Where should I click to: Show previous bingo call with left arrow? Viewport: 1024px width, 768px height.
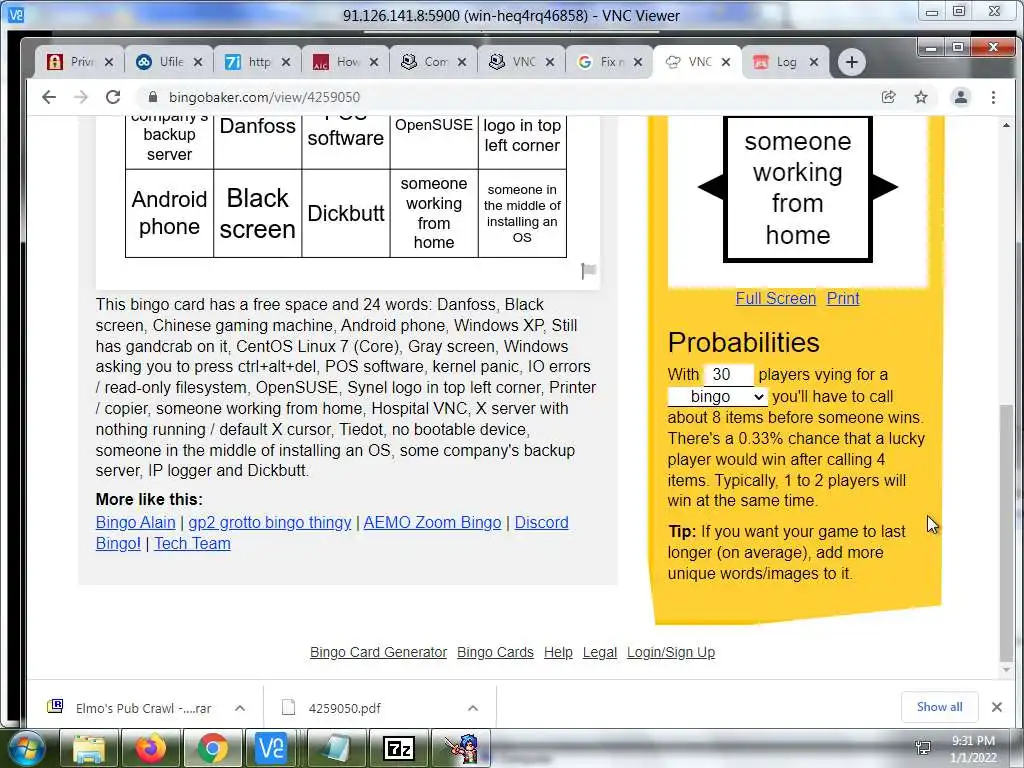[x=711, y=187]
